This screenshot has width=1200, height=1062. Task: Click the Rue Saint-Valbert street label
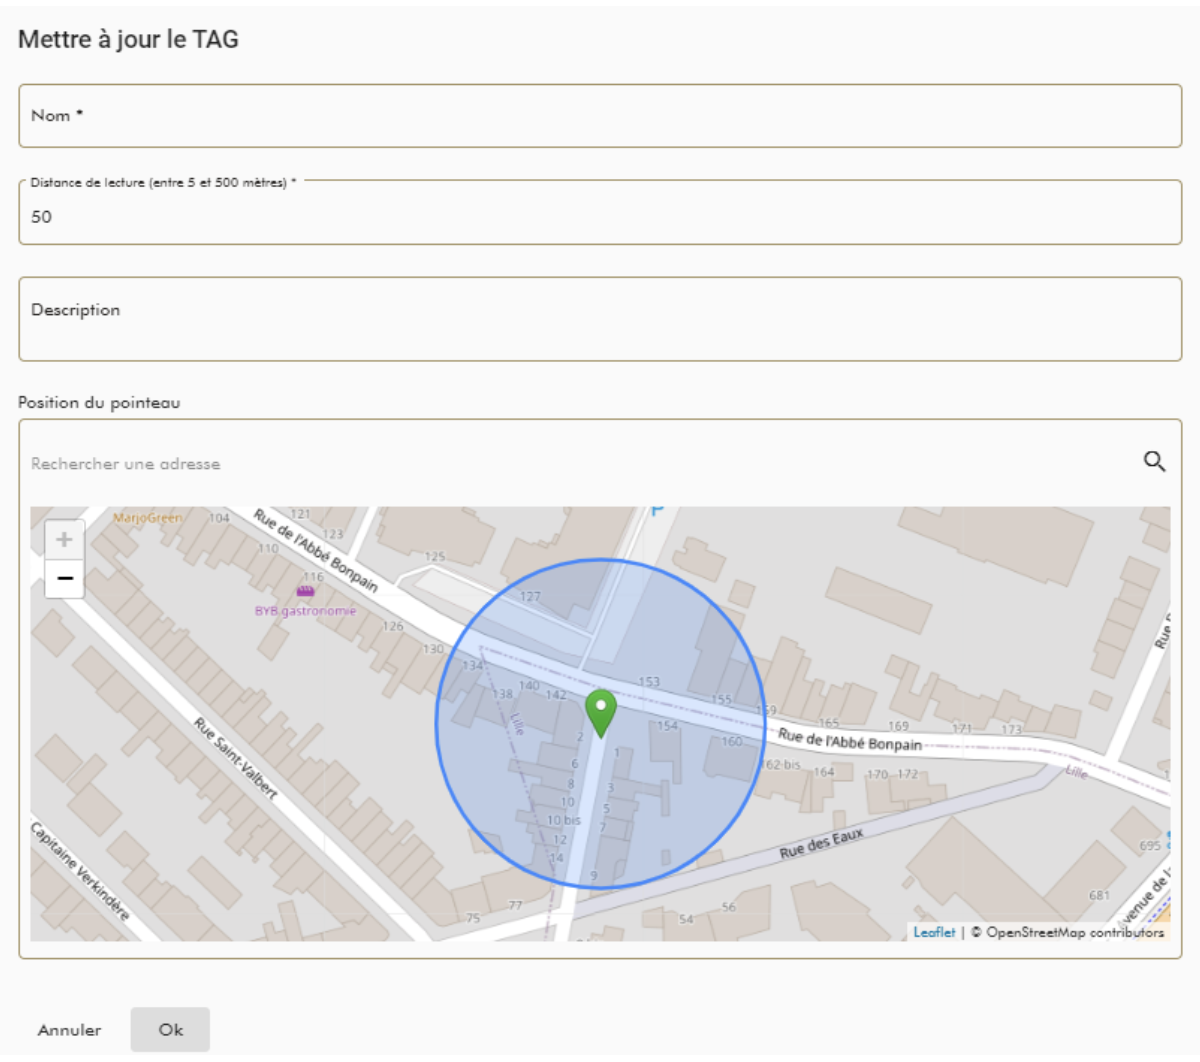tap(235, 757)
